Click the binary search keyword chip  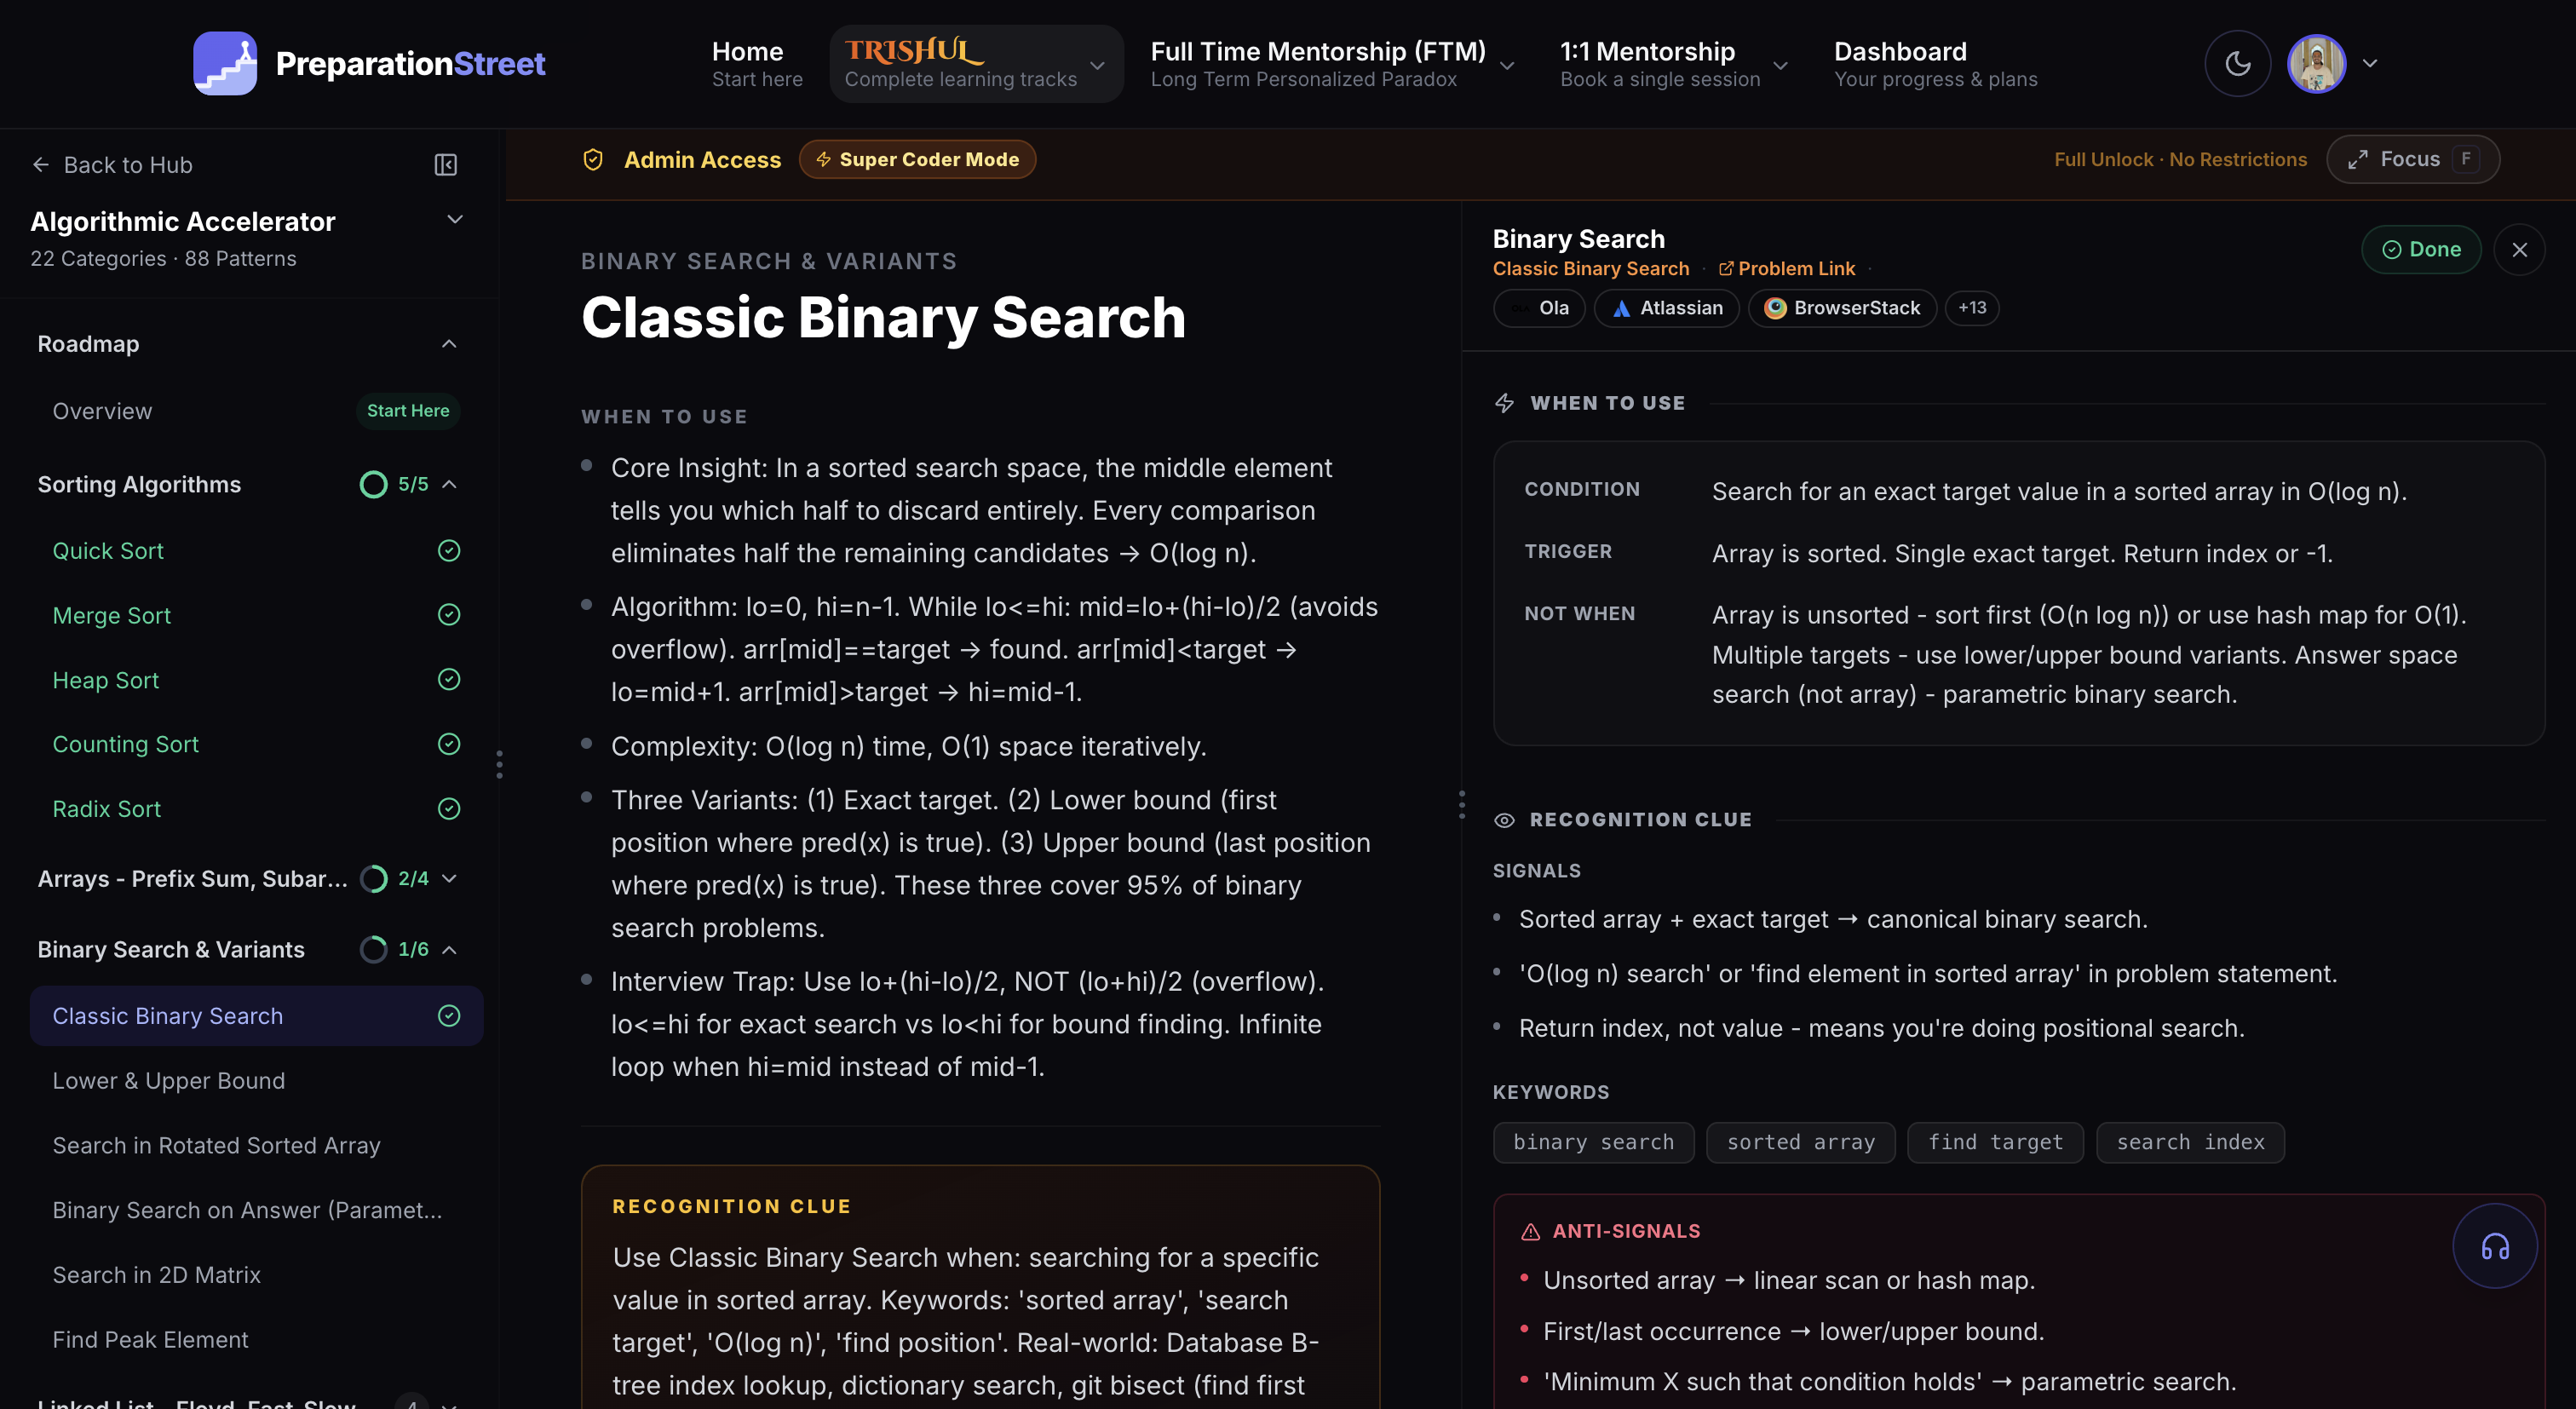click(1593, 1142)
